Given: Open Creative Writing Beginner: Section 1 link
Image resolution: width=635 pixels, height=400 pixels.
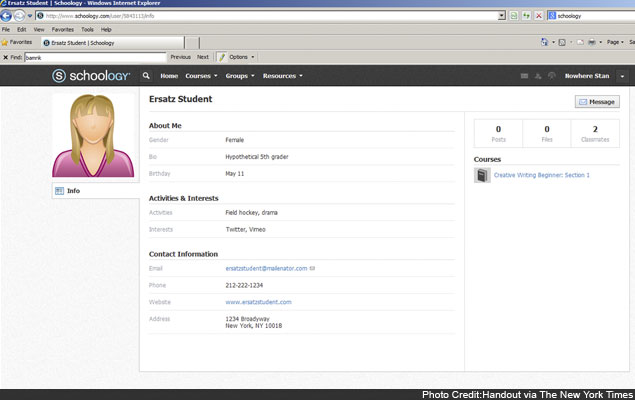Looking at the screenshot, I should pyautogui.click(x=541, y=175).
